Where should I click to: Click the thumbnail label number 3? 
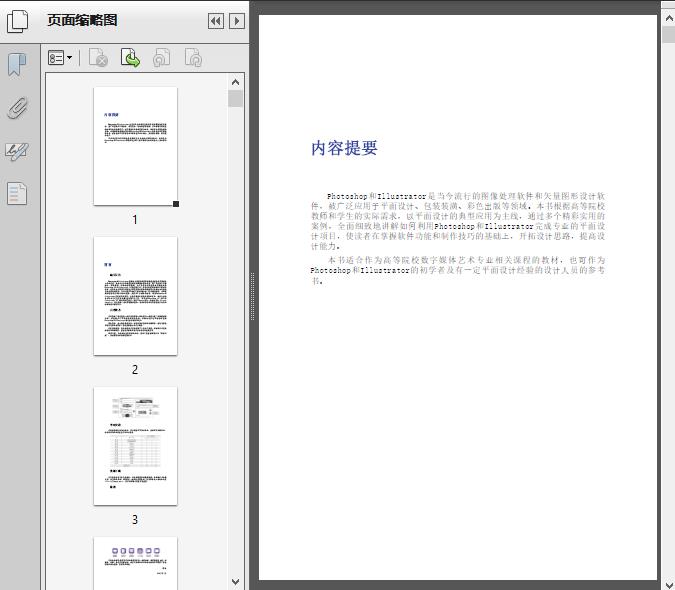coord(135,519)
